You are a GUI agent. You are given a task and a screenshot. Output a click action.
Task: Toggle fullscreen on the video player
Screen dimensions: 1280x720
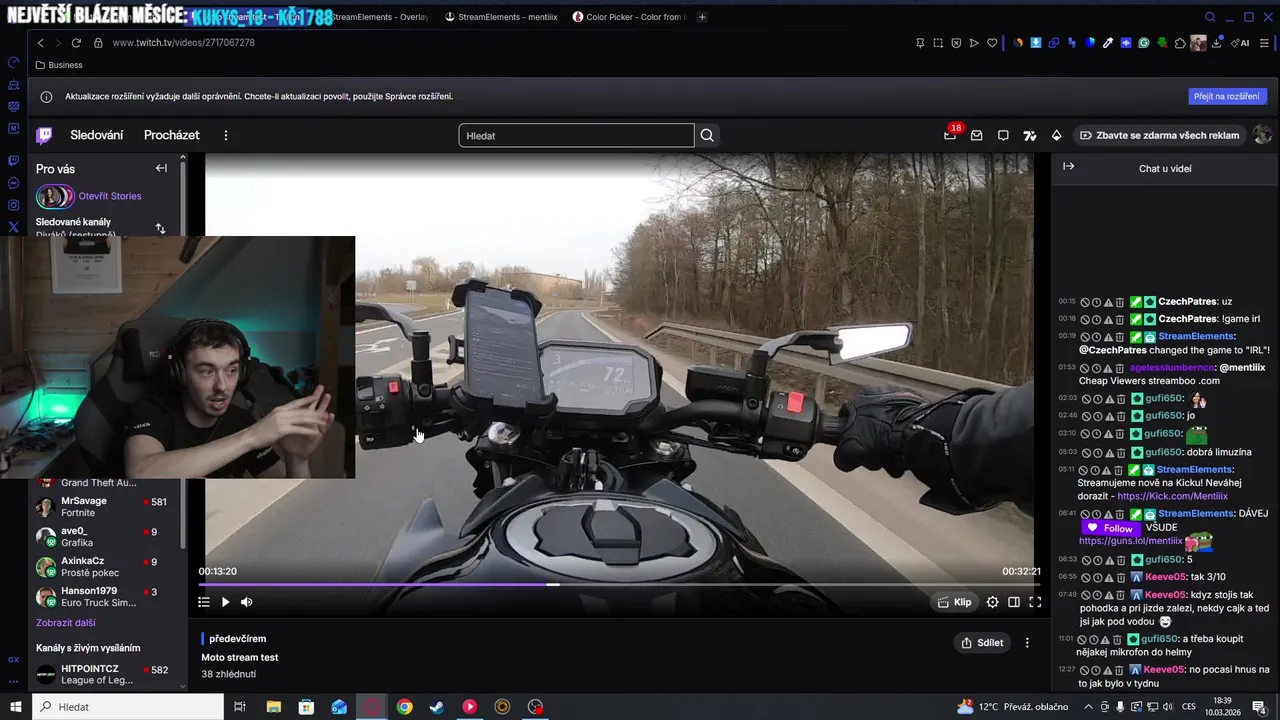point(1035,602)
